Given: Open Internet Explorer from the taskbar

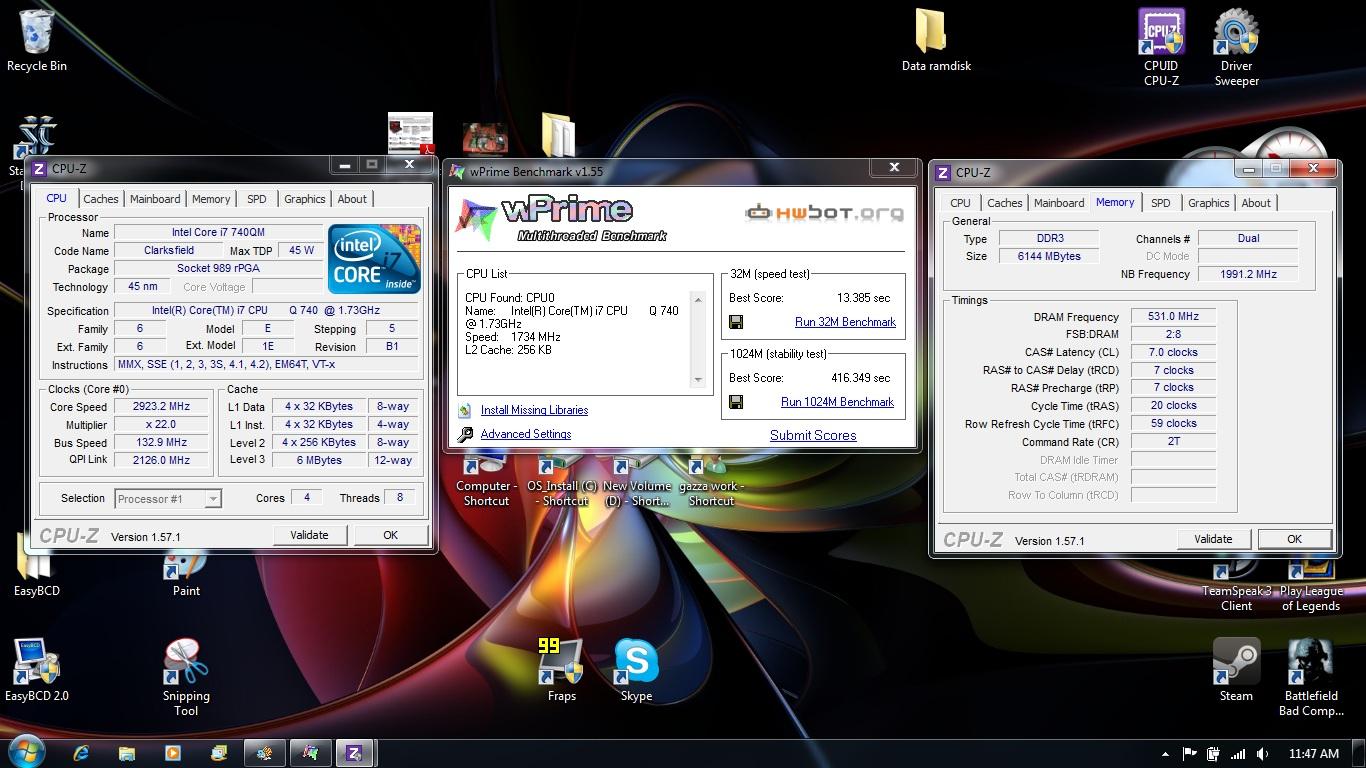Looking at the screenshot, I should (x=81, y=753).
